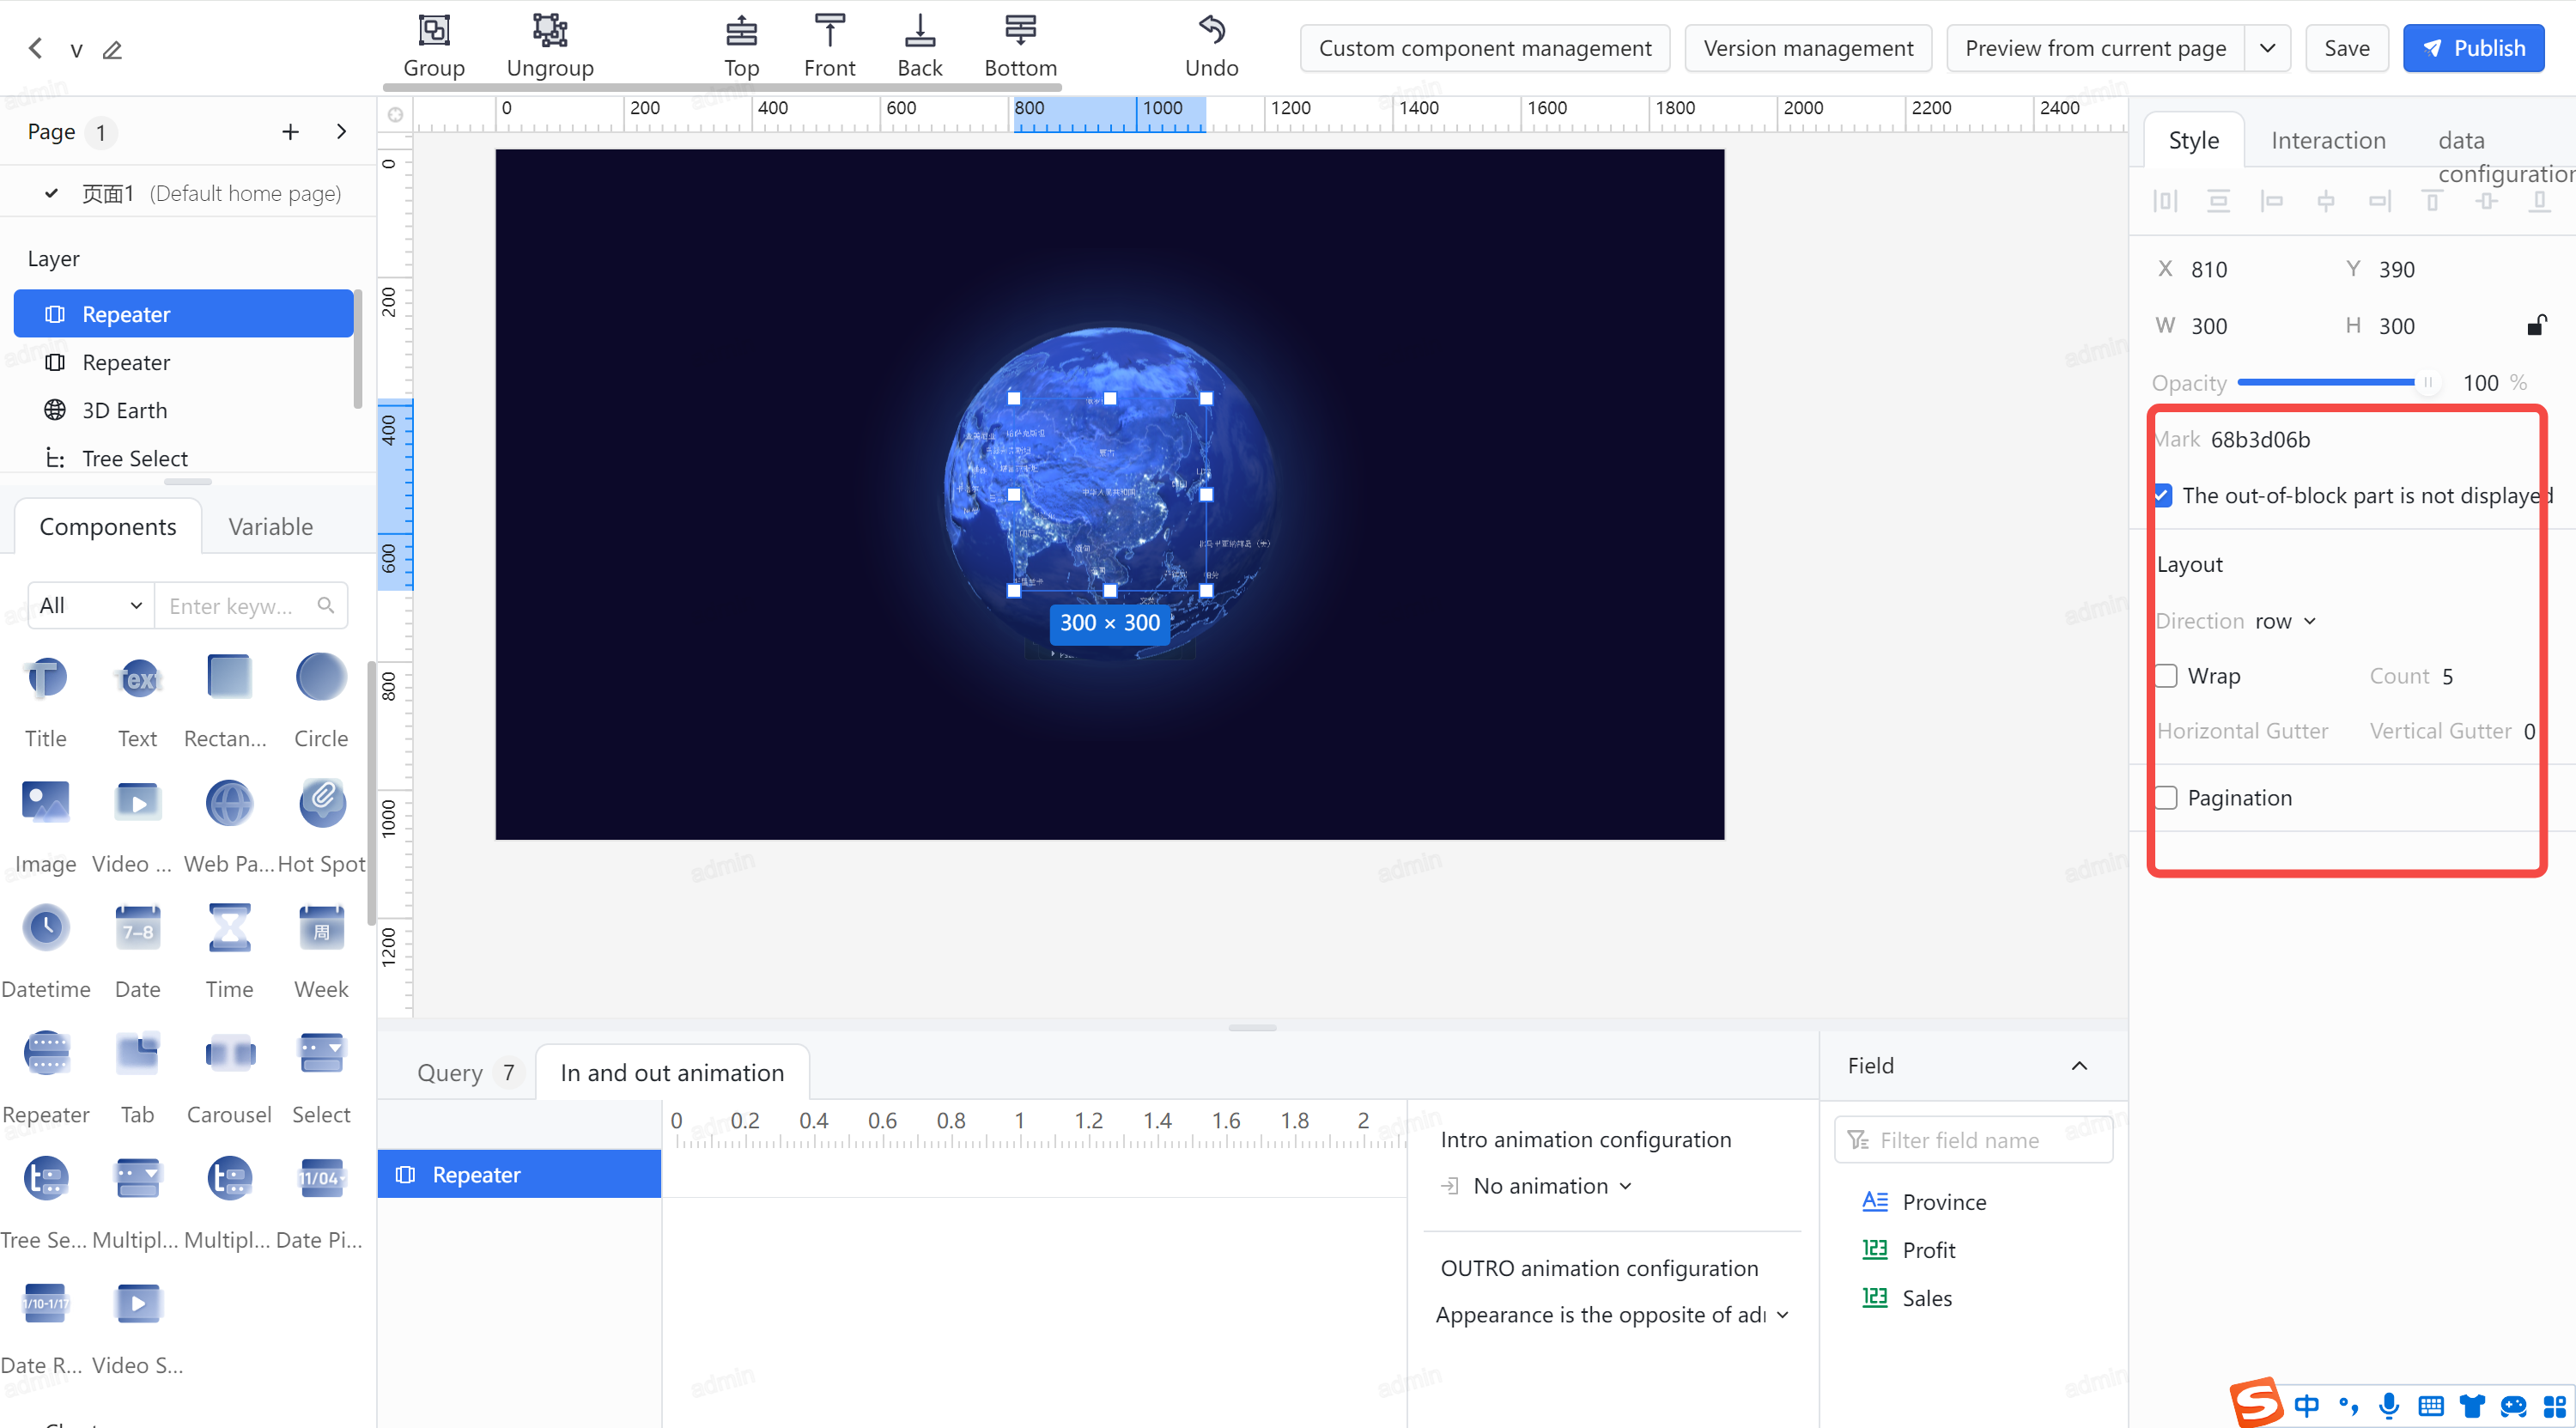Switch to the Variable tab
Image resolution: width=2576 pixels, height=1428 pixels.
click(270, 526)
